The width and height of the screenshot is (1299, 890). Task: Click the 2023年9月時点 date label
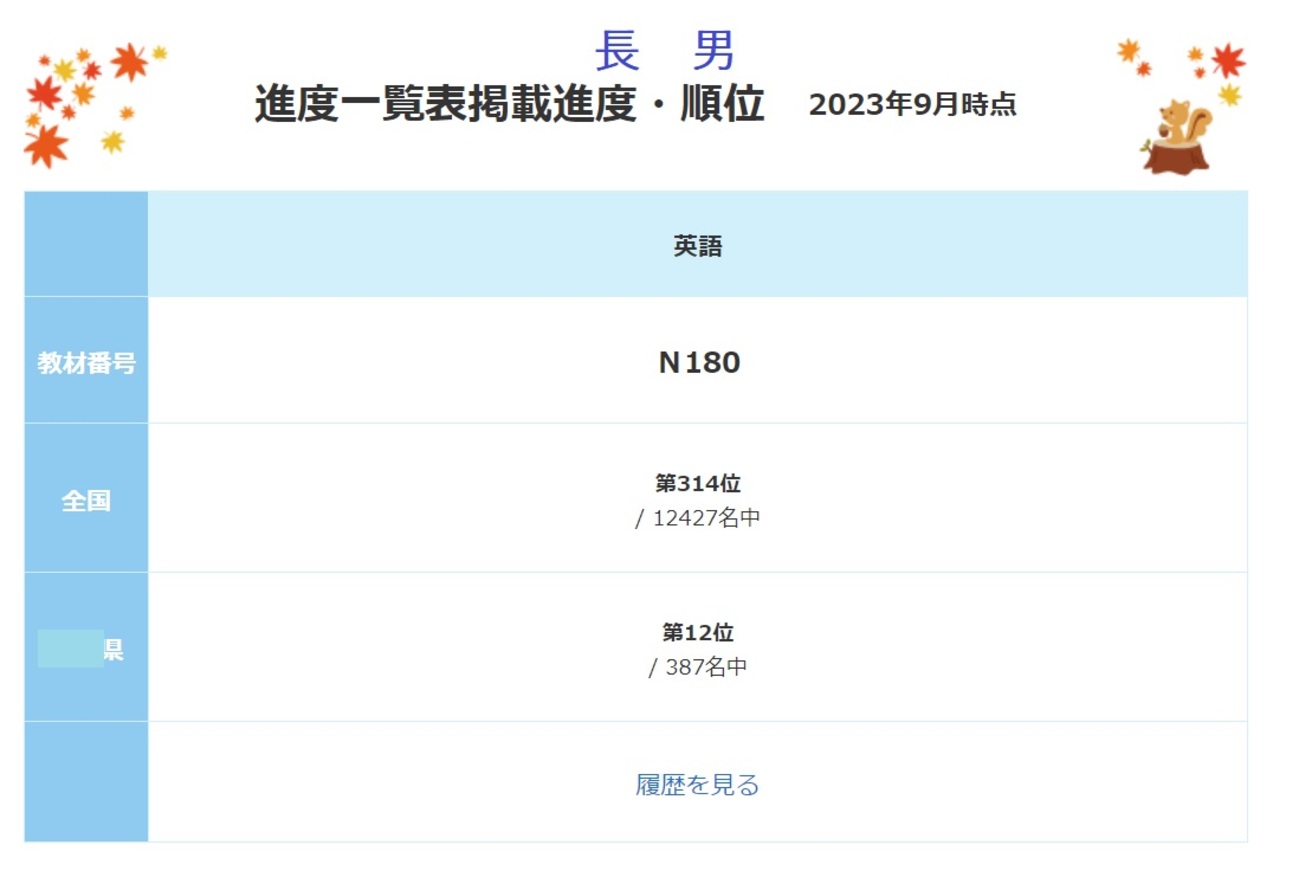912,105
